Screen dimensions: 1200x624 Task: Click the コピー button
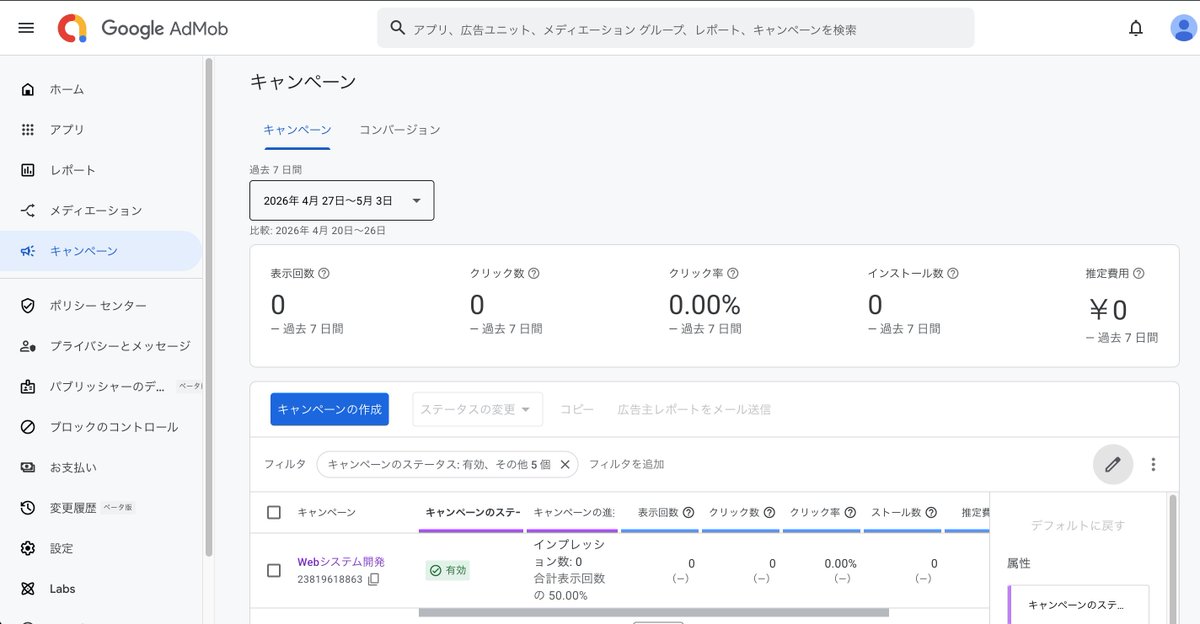576,409
